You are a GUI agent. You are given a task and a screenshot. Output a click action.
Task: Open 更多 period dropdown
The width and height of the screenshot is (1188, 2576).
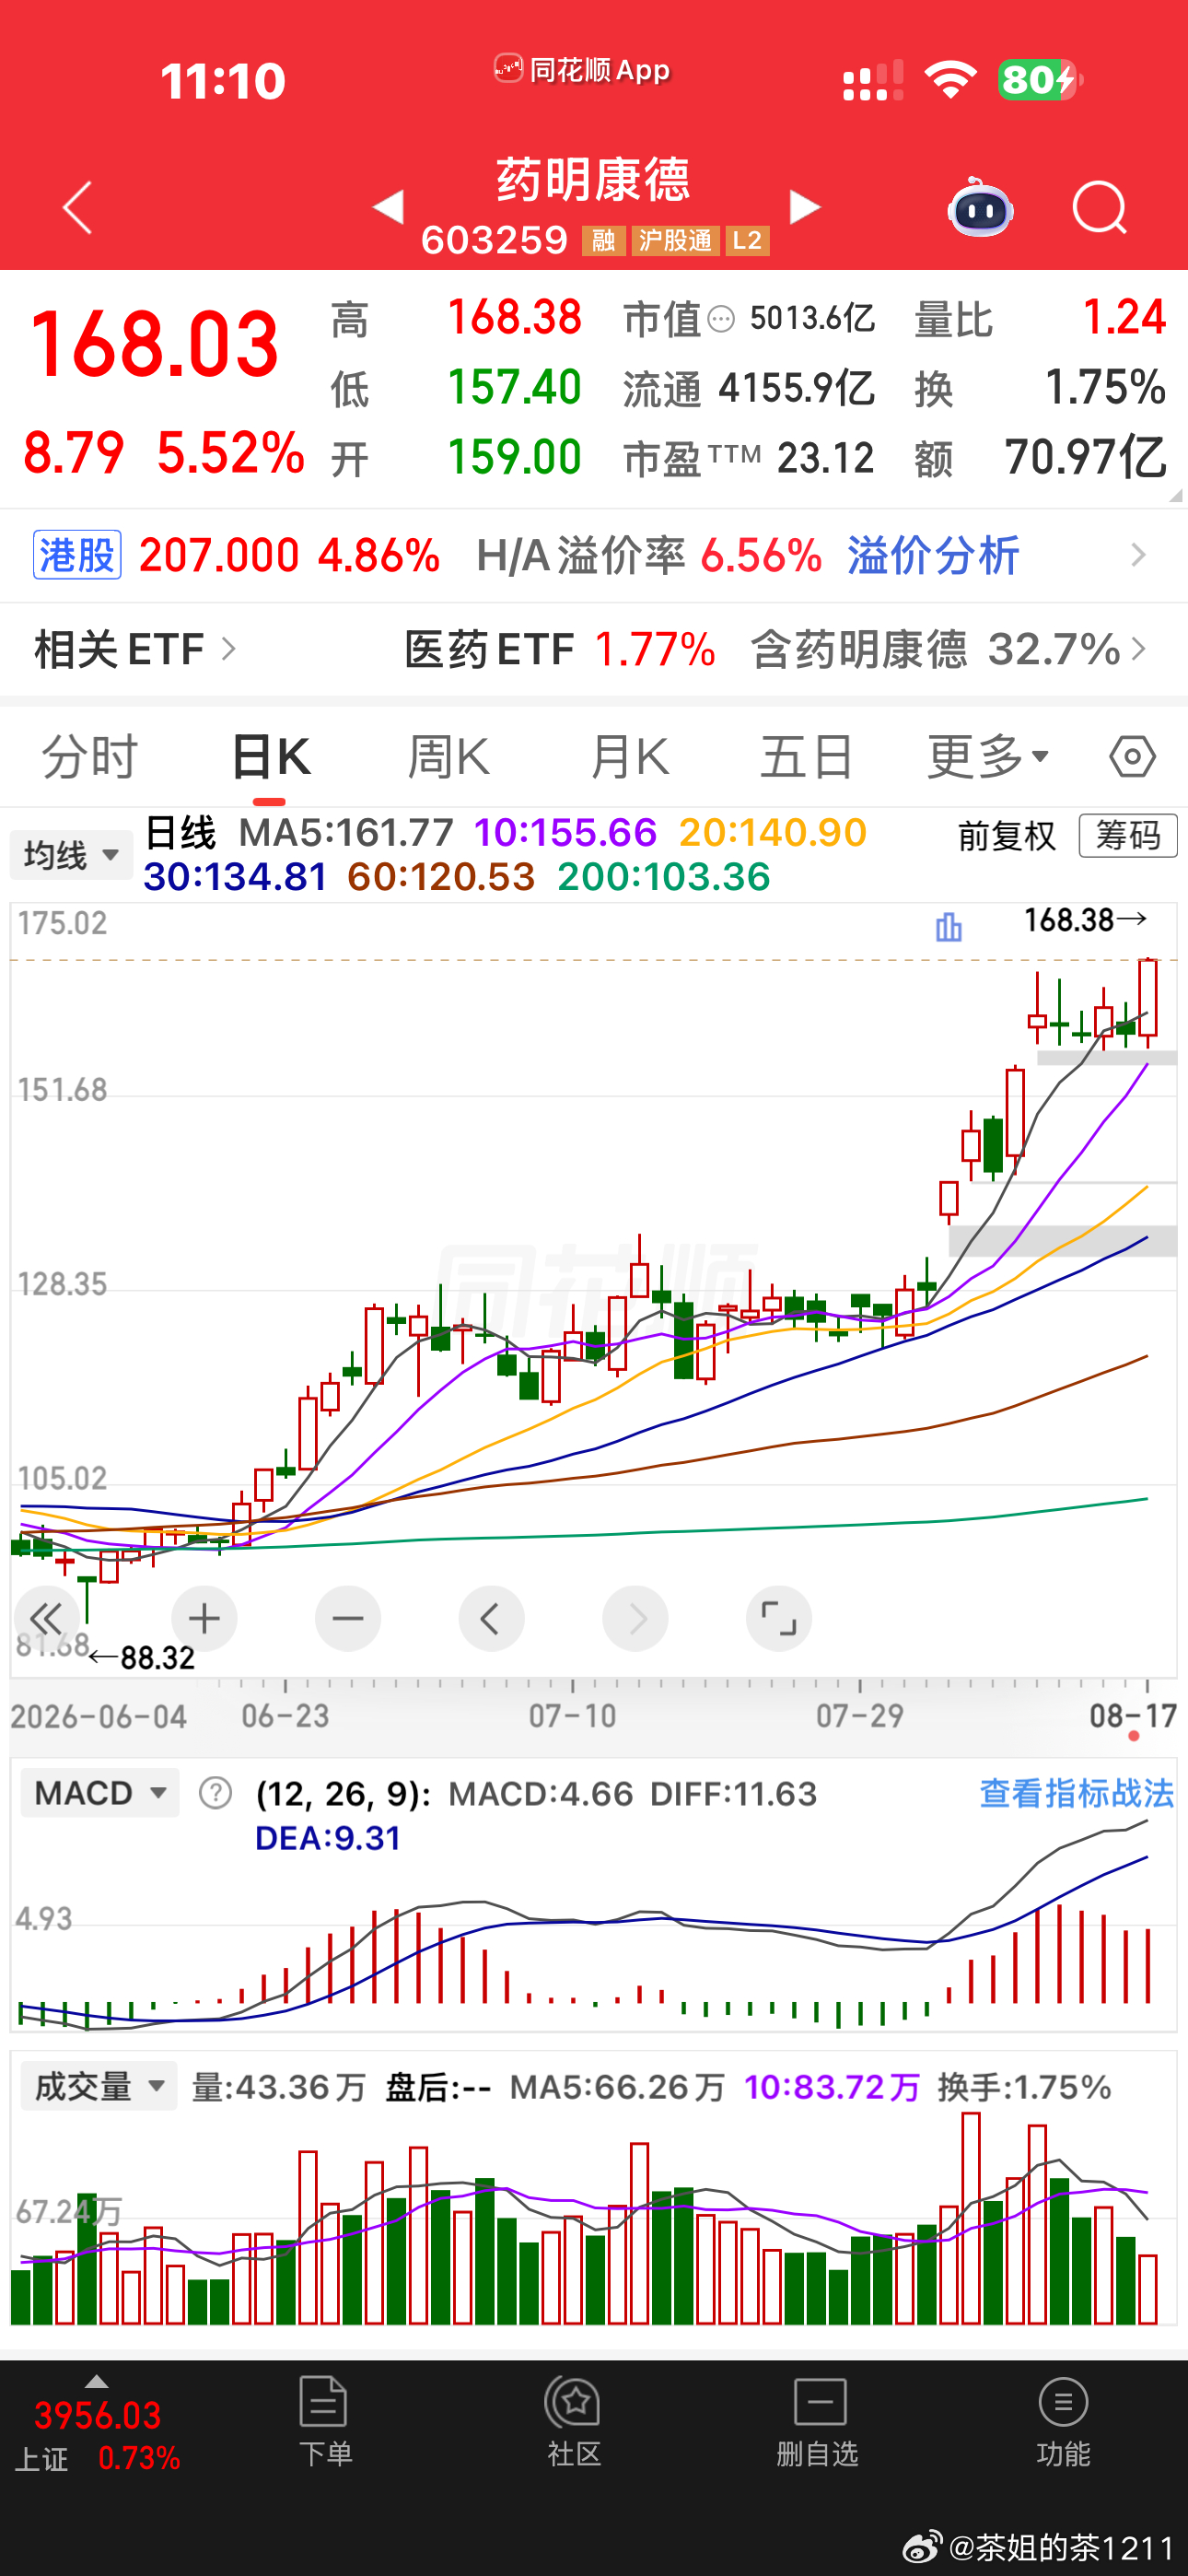pos(988,757)
